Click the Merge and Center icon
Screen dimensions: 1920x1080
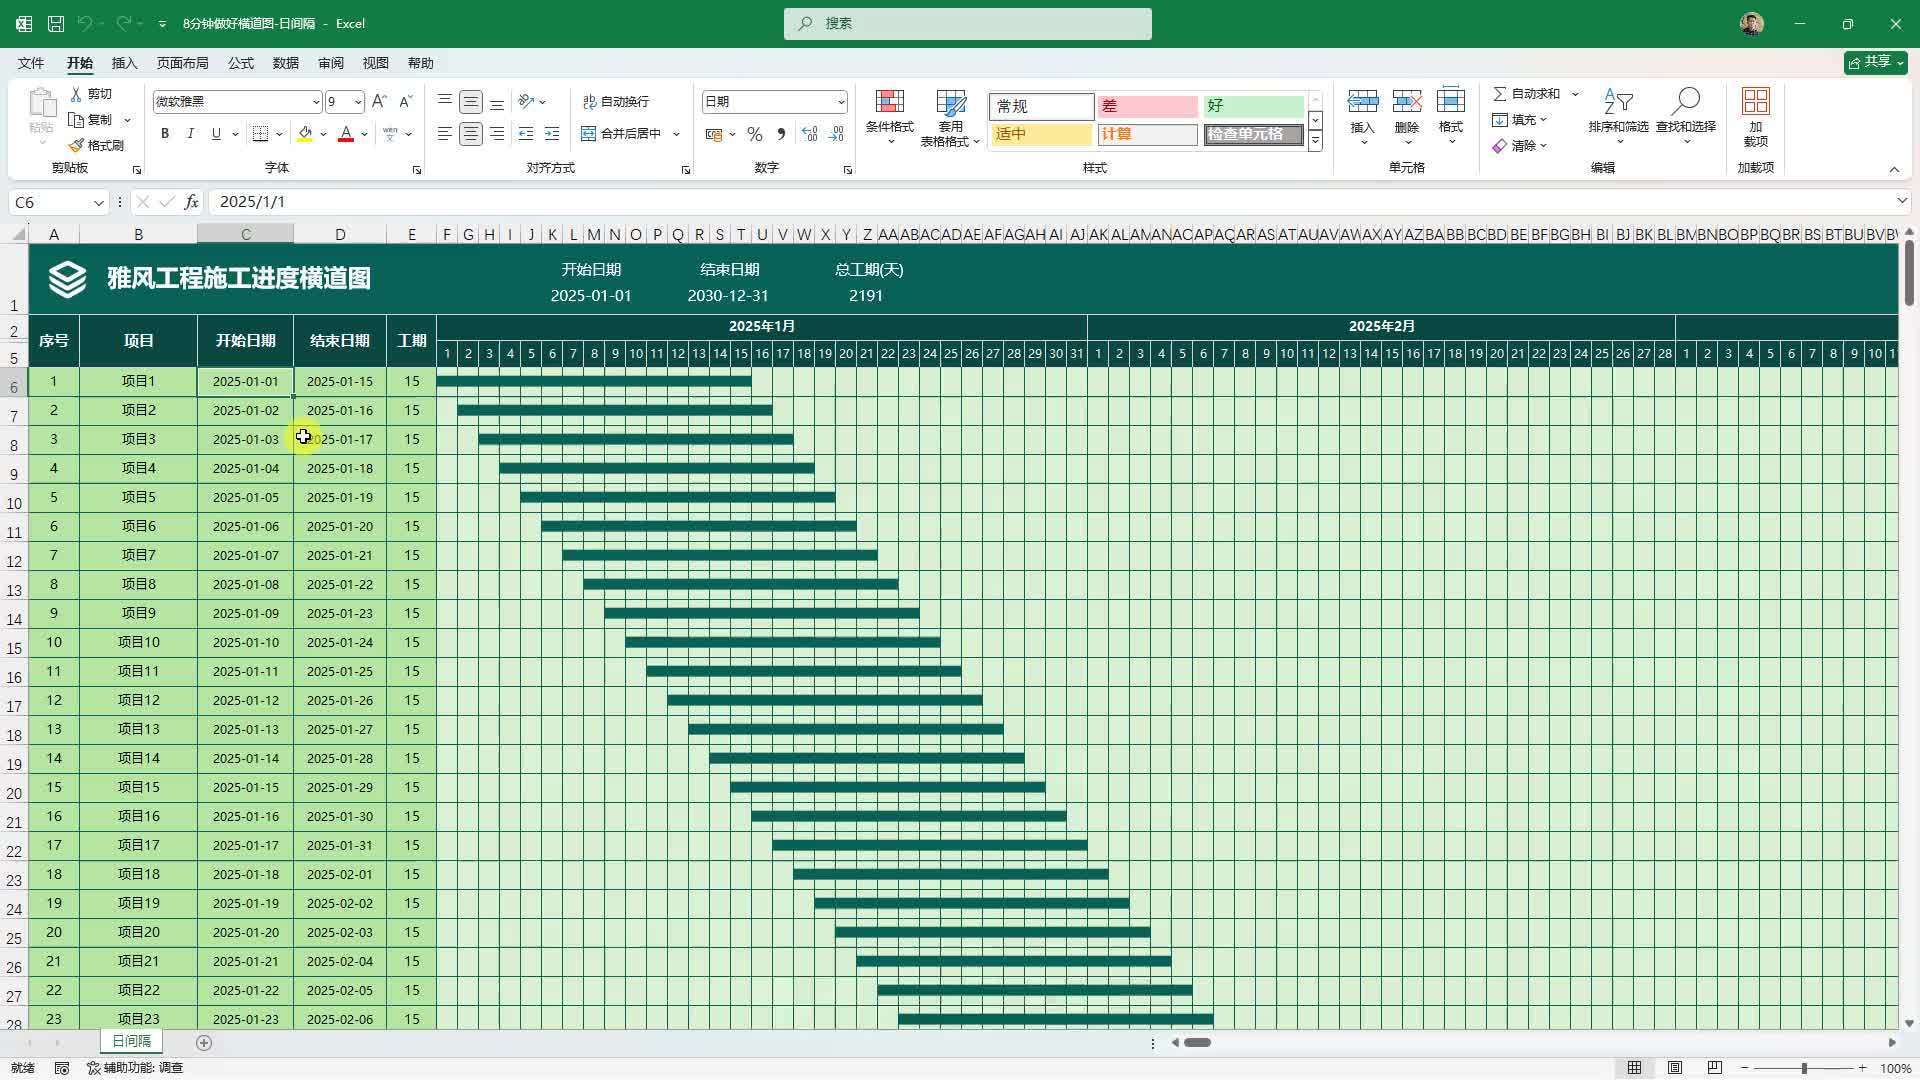(x=589, y=133)
